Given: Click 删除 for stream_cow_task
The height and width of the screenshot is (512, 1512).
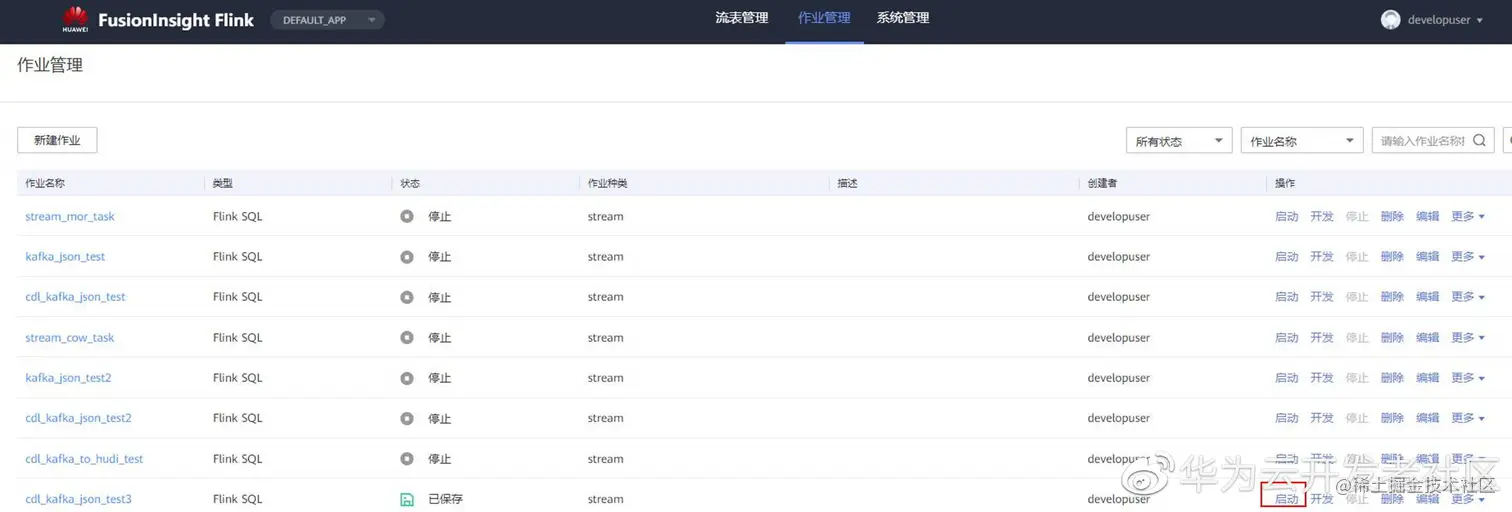Looking at the screenshot, I should point(1392,338).
